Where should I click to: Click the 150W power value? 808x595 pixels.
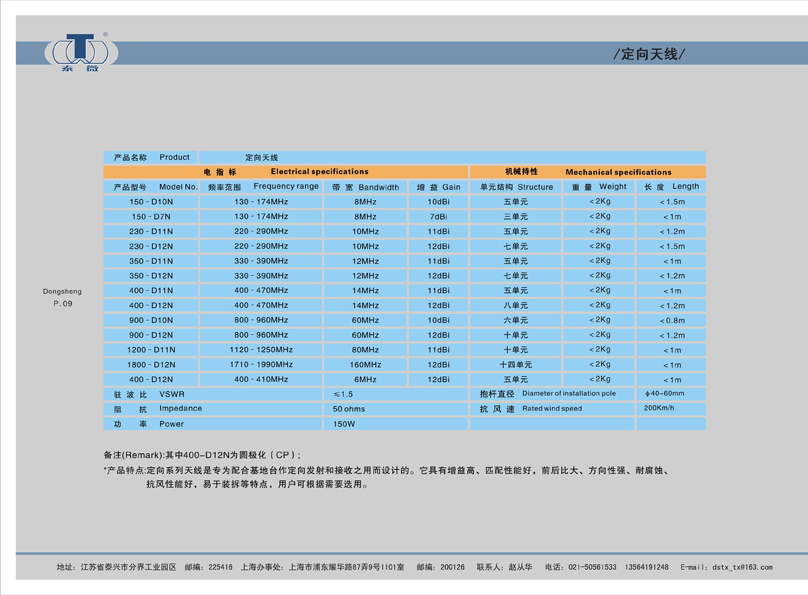tap(344, 424)
